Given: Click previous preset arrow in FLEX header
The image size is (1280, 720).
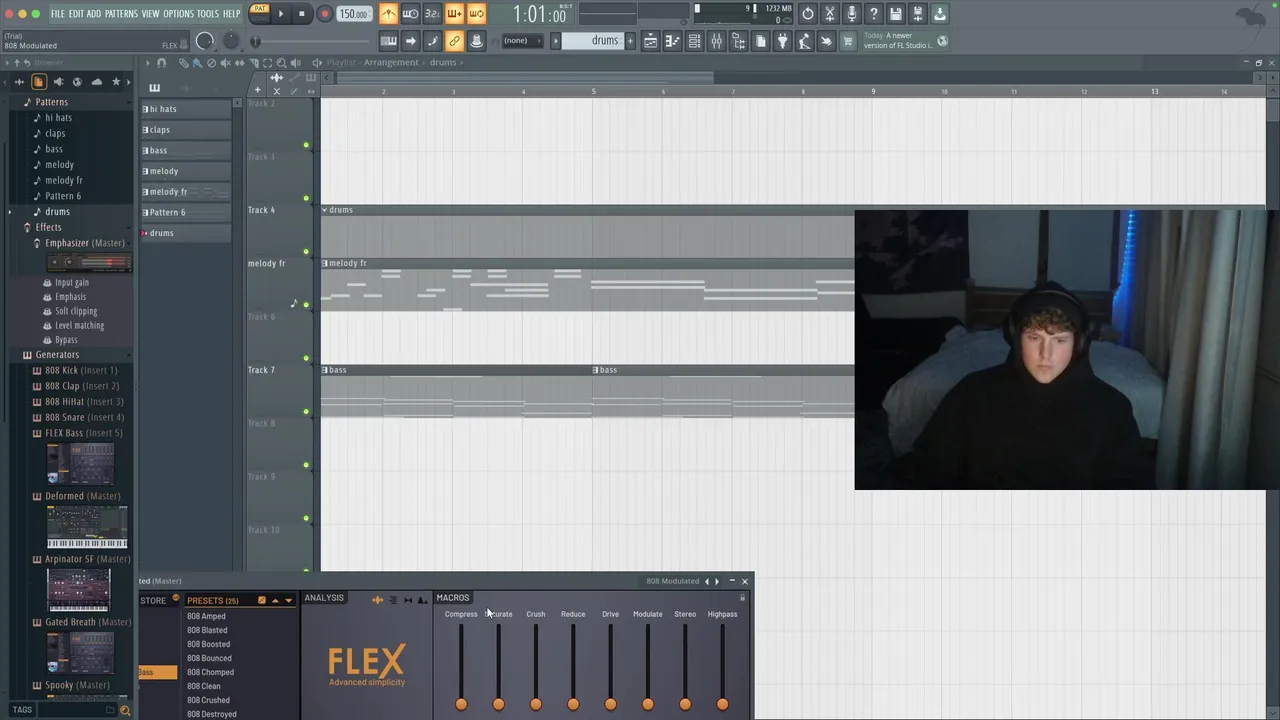Looking at the screenshot, I should click(x=707, y=581).
